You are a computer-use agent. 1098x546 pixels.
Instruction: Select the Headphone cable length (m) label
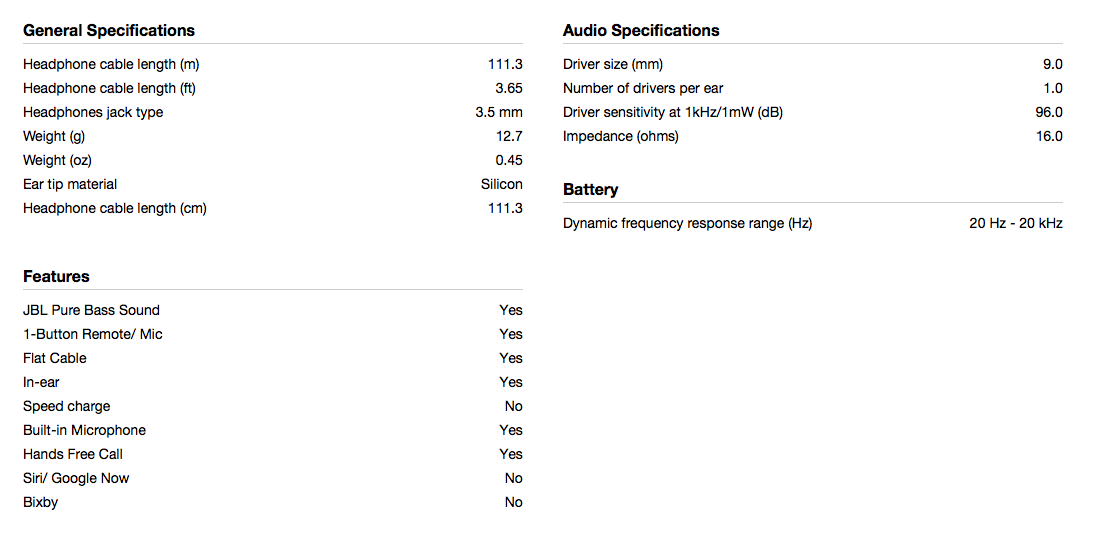point(111,64)
